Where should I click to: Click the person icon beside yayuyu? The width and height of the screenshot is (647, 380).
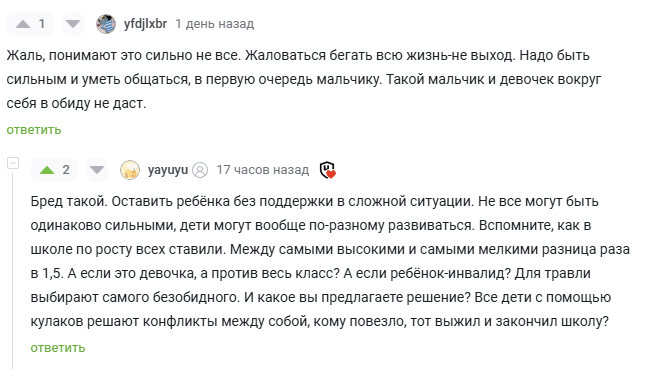click(x=200, y=170)
